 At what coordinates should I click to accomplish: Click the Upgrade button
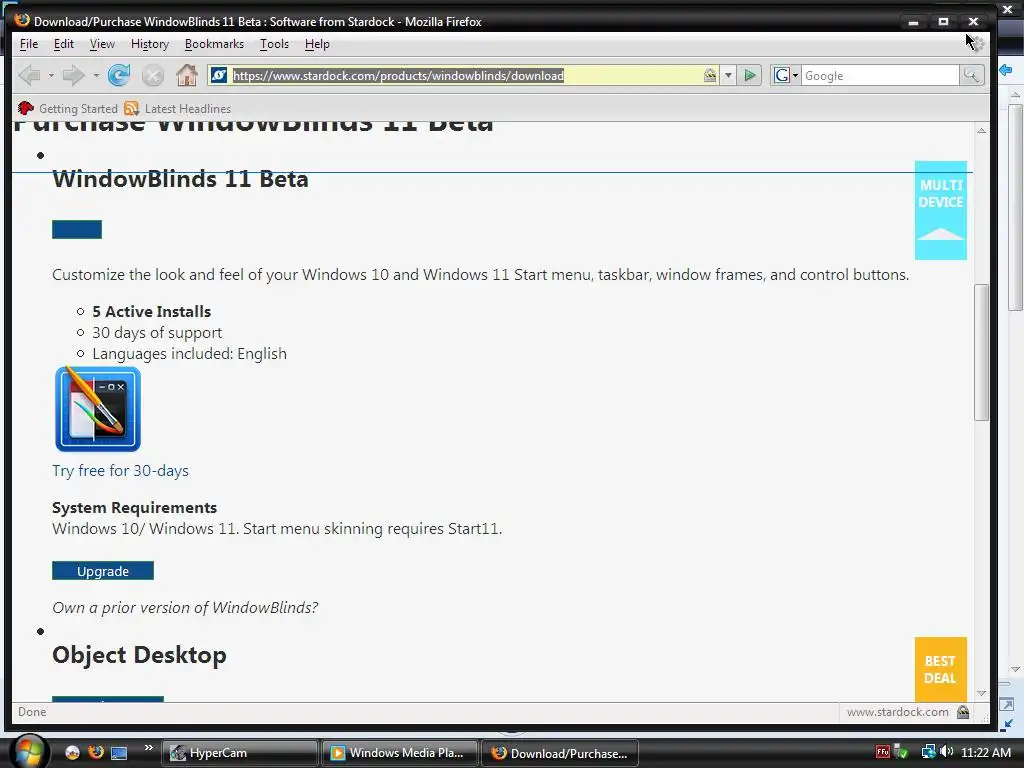coord(103,571)
